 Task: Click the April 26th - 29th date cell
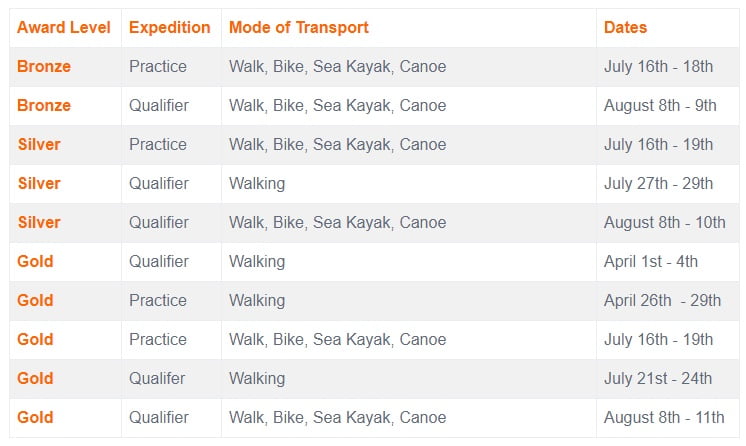coord(662,301)
